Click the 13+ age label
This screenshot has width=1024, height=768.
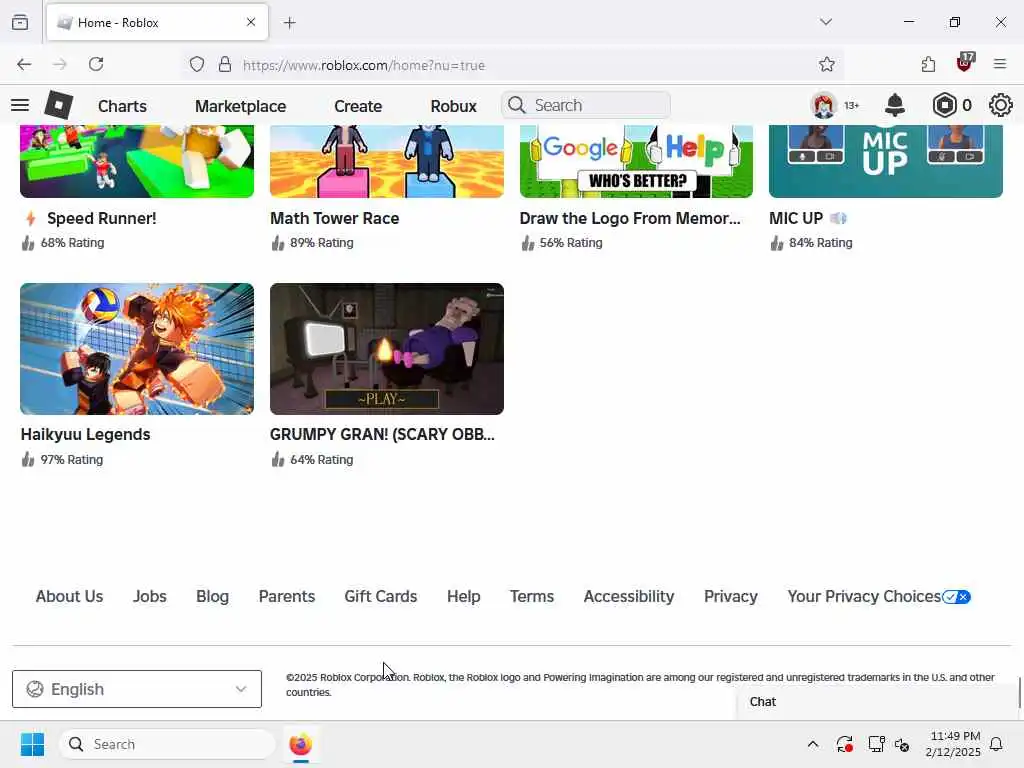click(852, 105)
